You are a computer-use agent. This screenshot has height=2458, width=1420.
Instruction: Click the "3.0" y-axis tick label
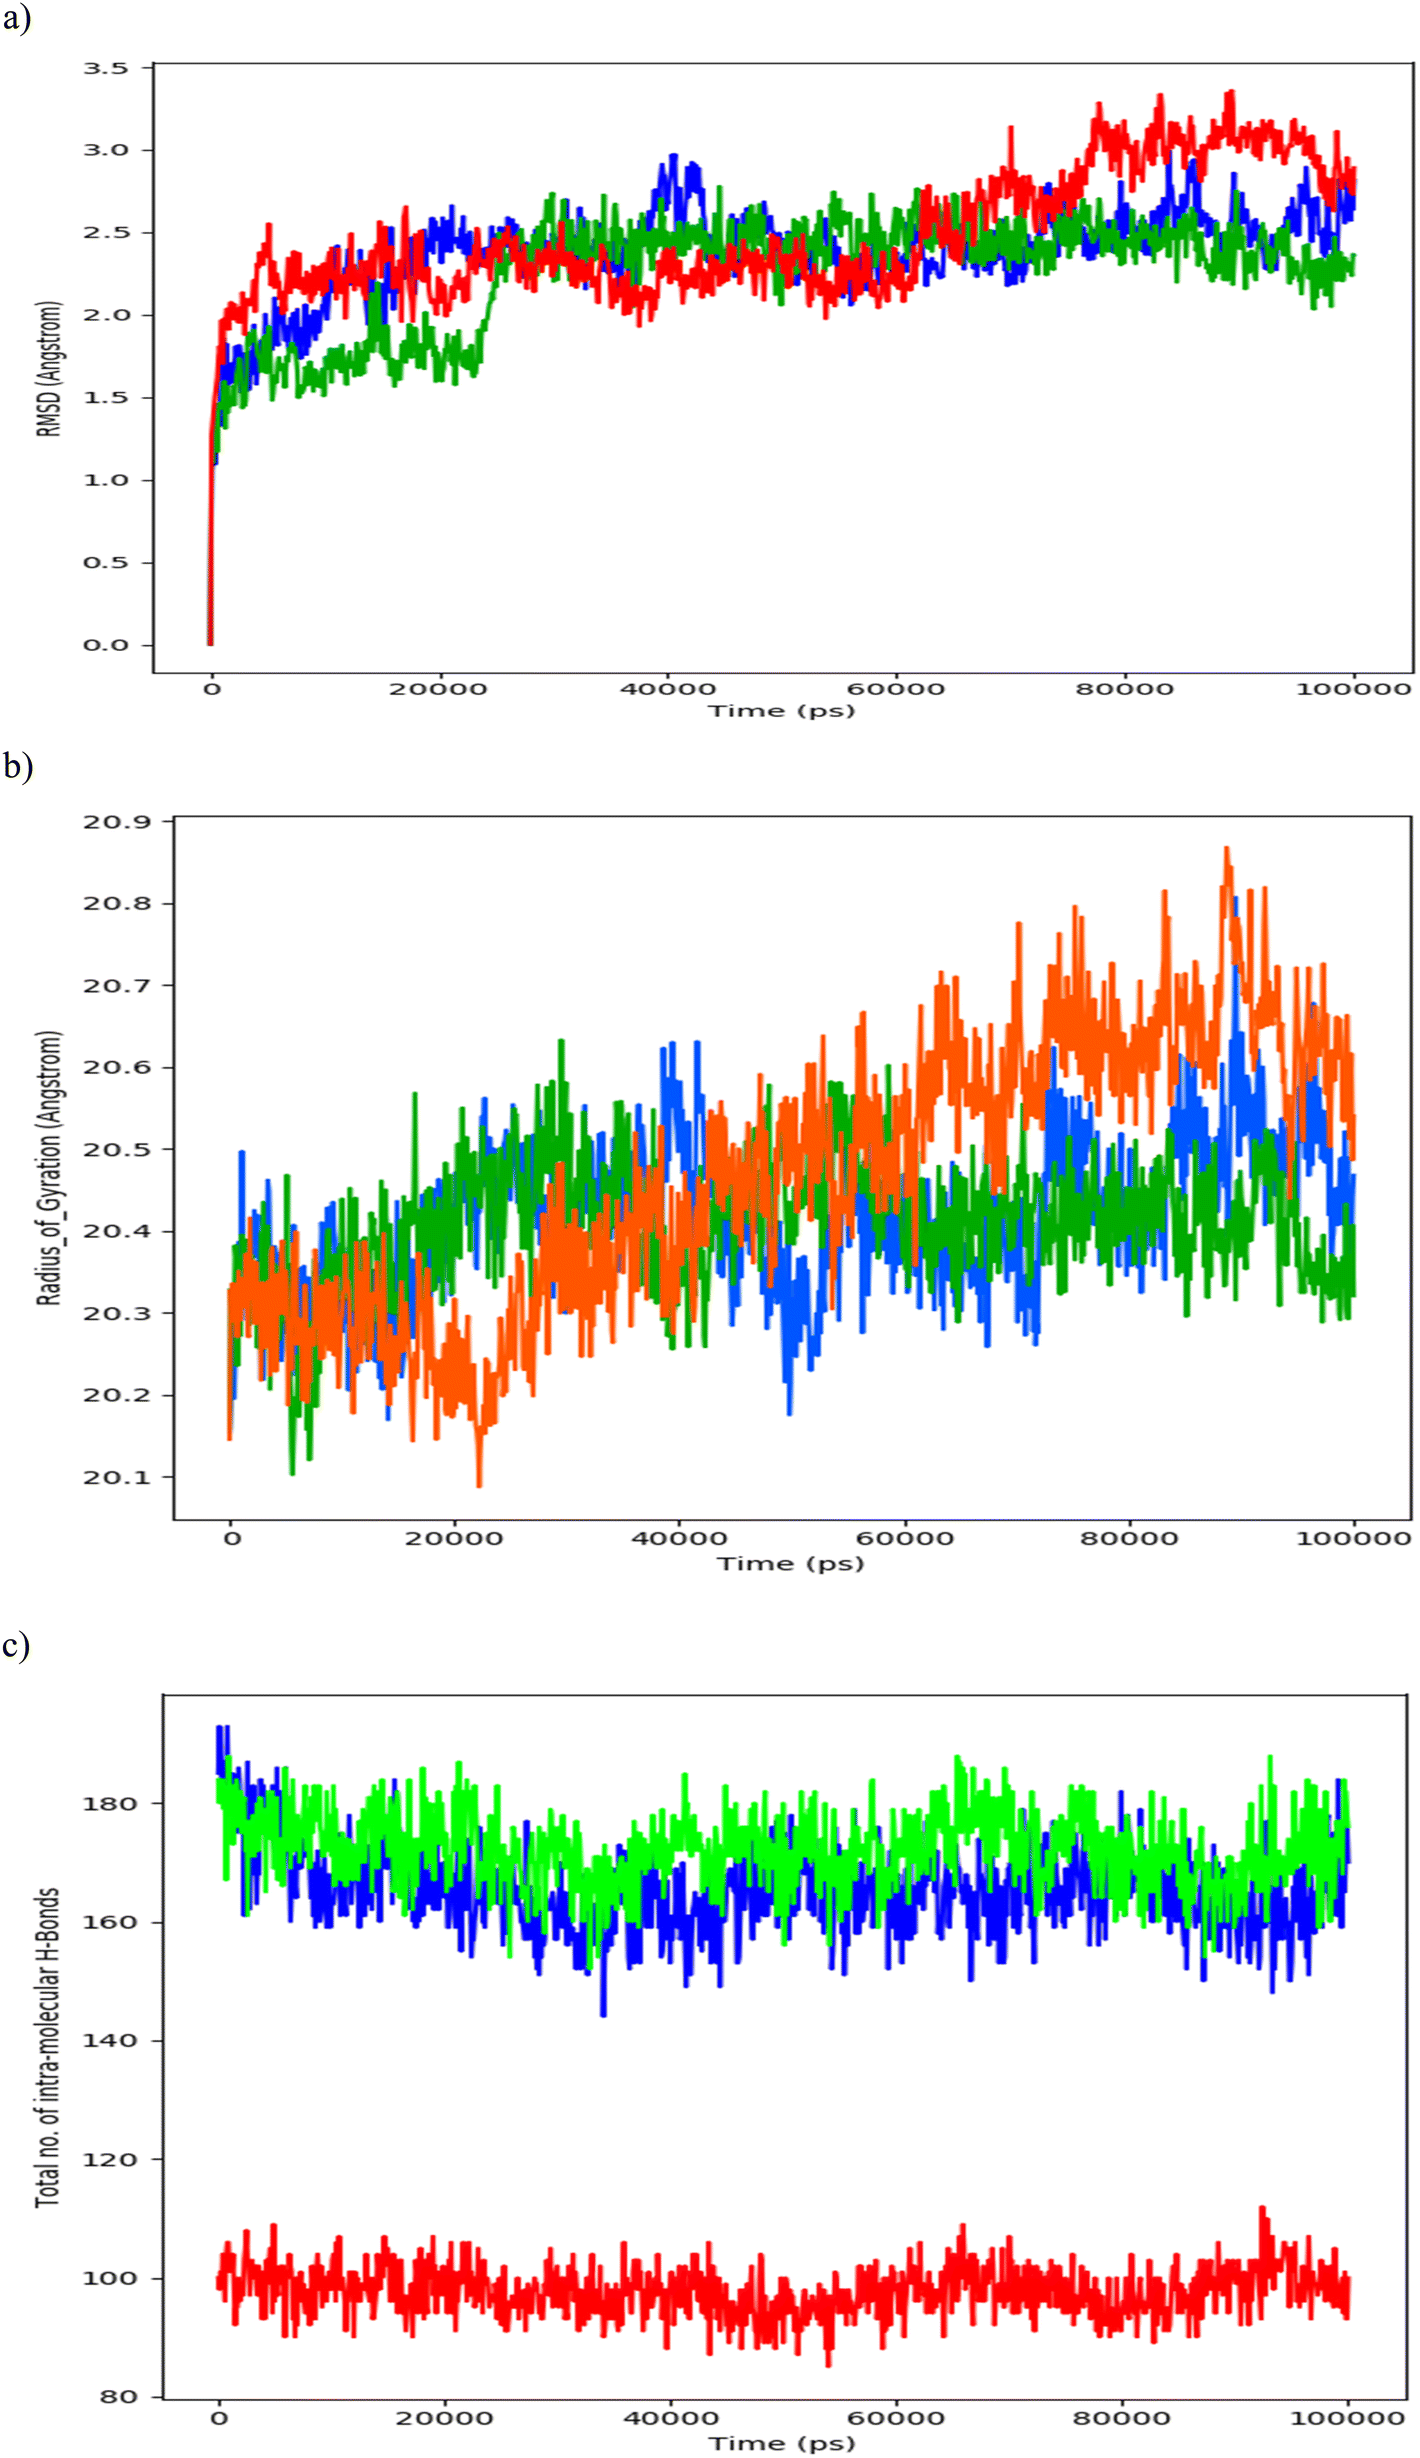(x=106, y=150)
